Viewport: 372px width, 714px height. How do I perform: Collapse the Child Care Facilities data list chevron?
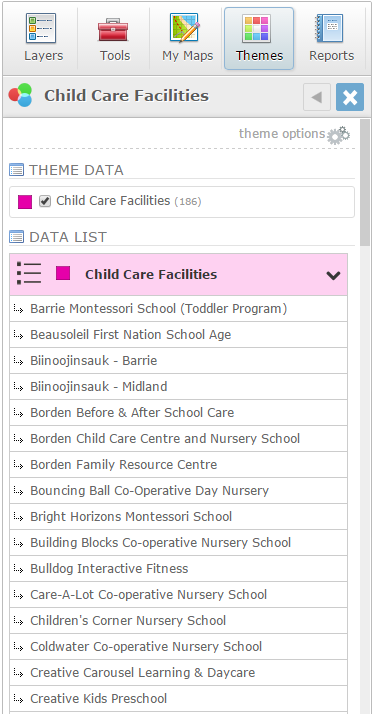(333, 275)
